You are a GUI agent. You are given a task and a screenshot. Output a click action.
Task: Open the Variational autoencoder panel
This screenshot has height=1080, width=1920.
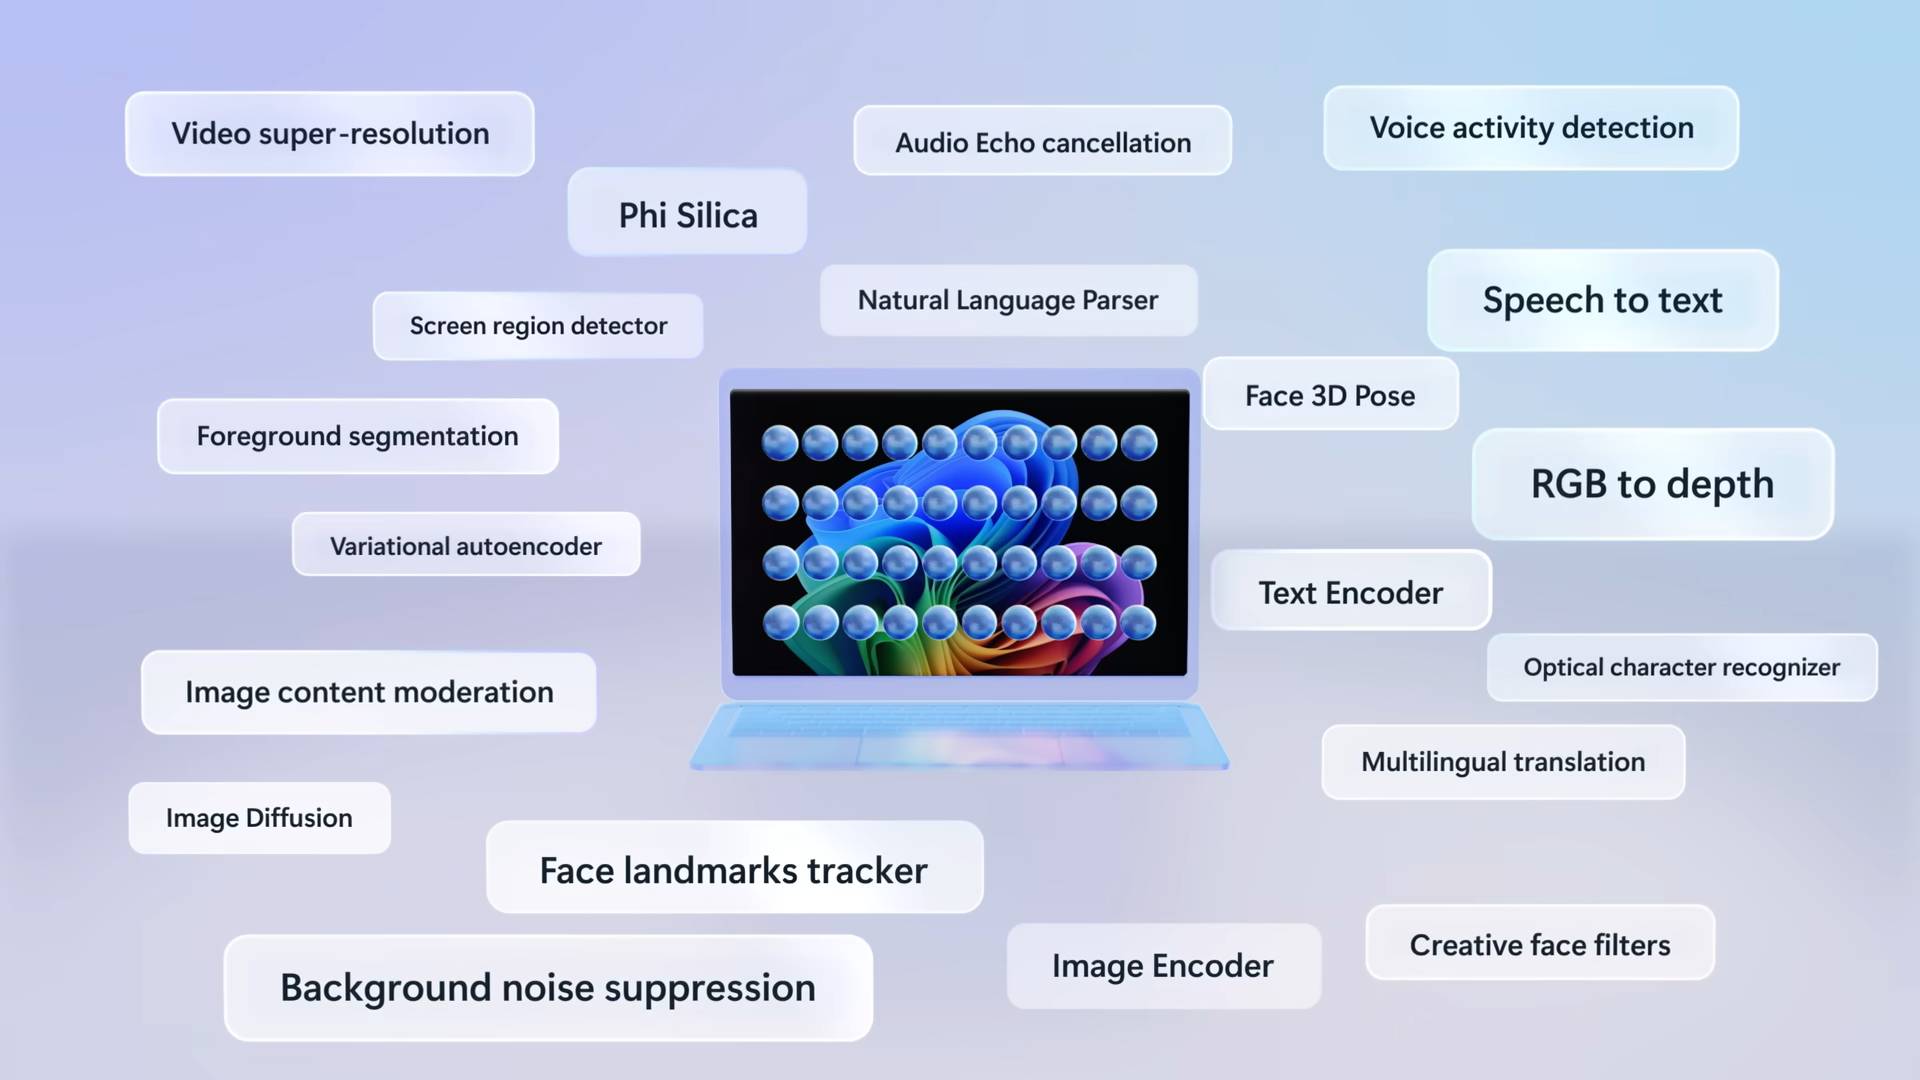click(465, 545)
